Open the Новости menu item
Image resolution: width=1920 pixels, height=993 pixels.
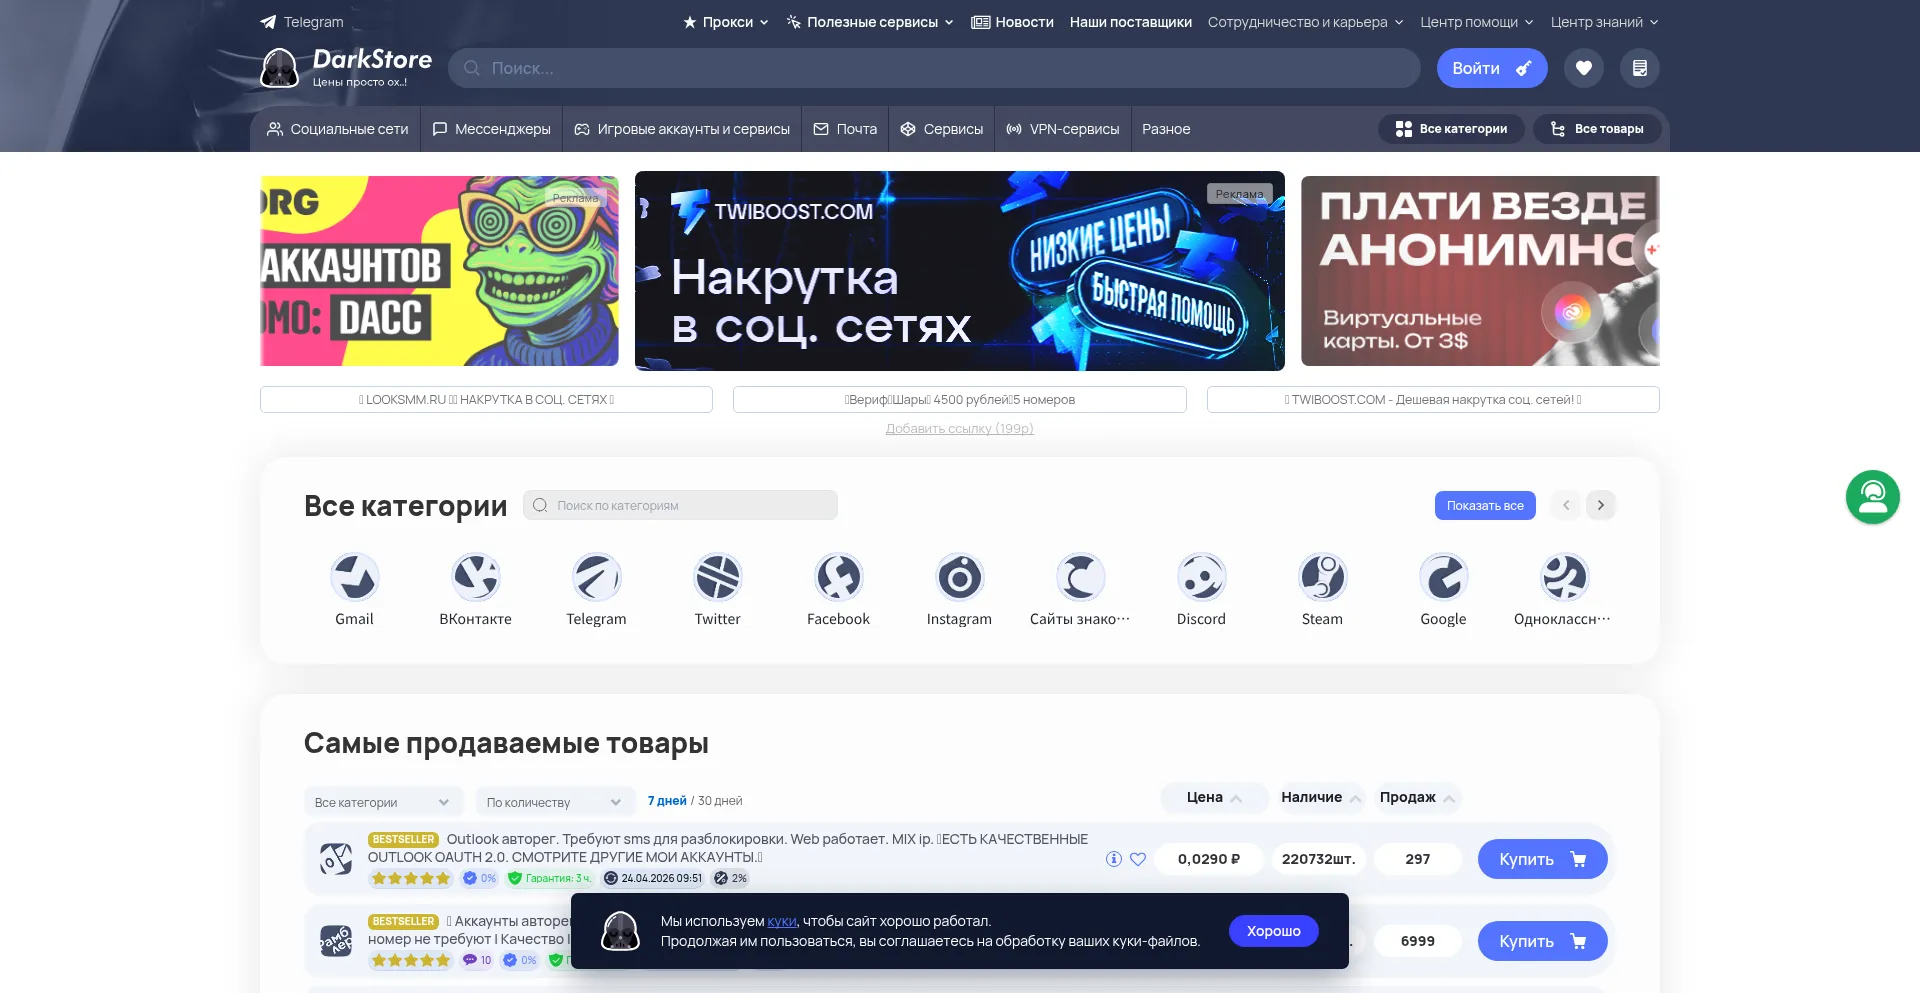coord(1012,22)
